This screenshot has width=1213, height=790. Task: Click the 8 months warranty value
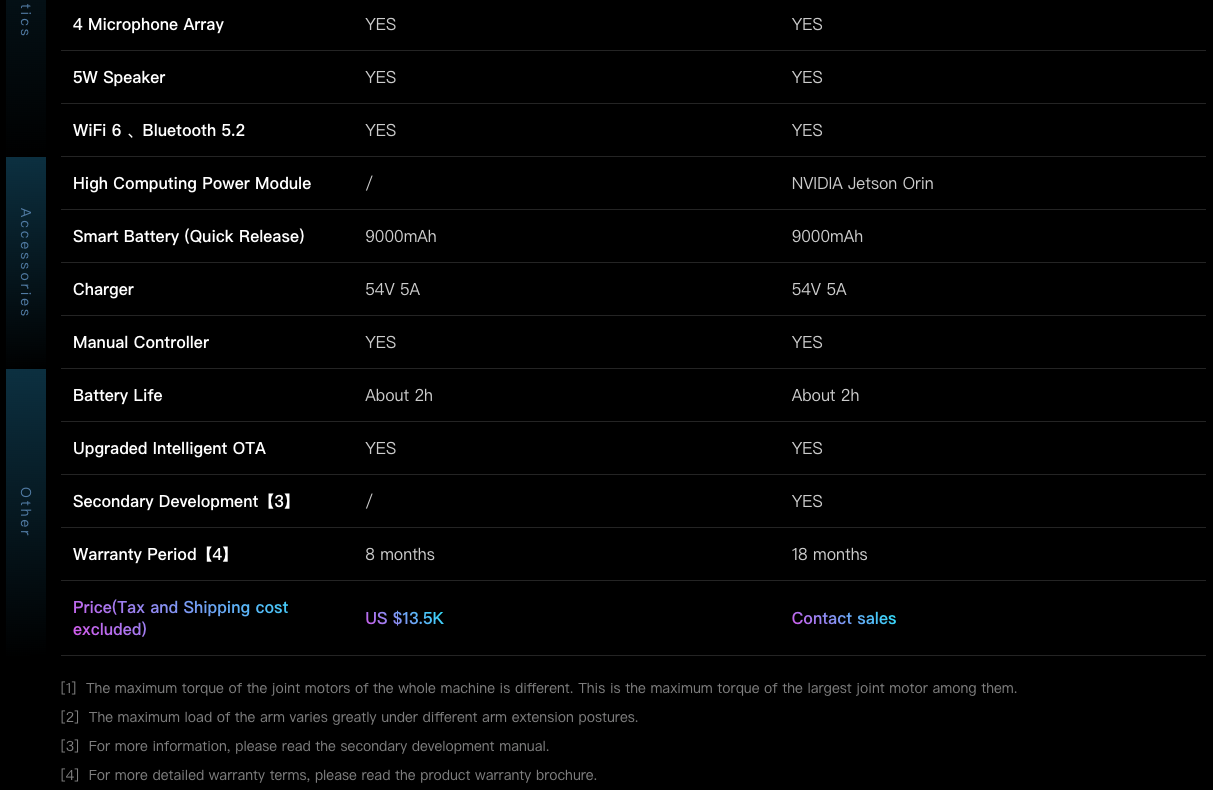click(x=400, y=554)
